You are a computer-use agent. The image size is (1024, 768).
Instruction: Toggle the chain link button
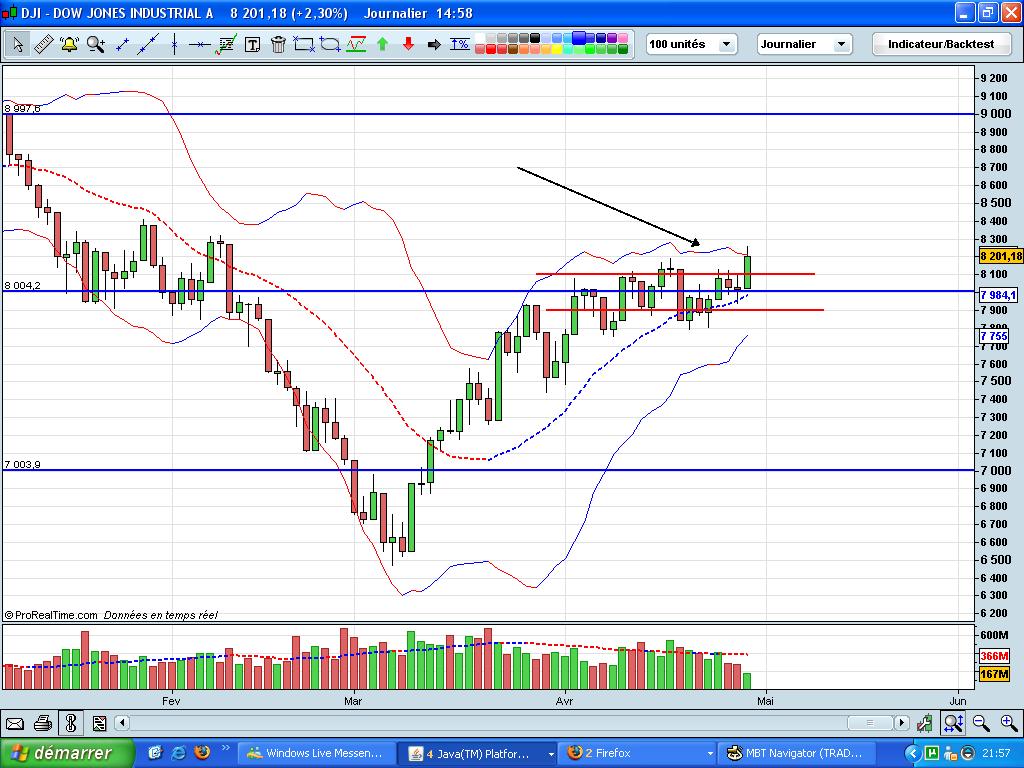(x=71, y=724)
